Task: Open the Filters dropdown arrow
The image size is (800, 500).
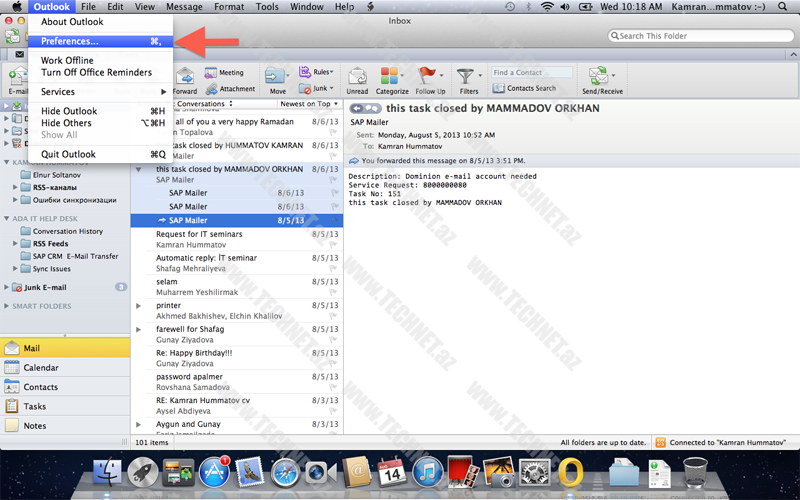Action: tap(480, 76)
